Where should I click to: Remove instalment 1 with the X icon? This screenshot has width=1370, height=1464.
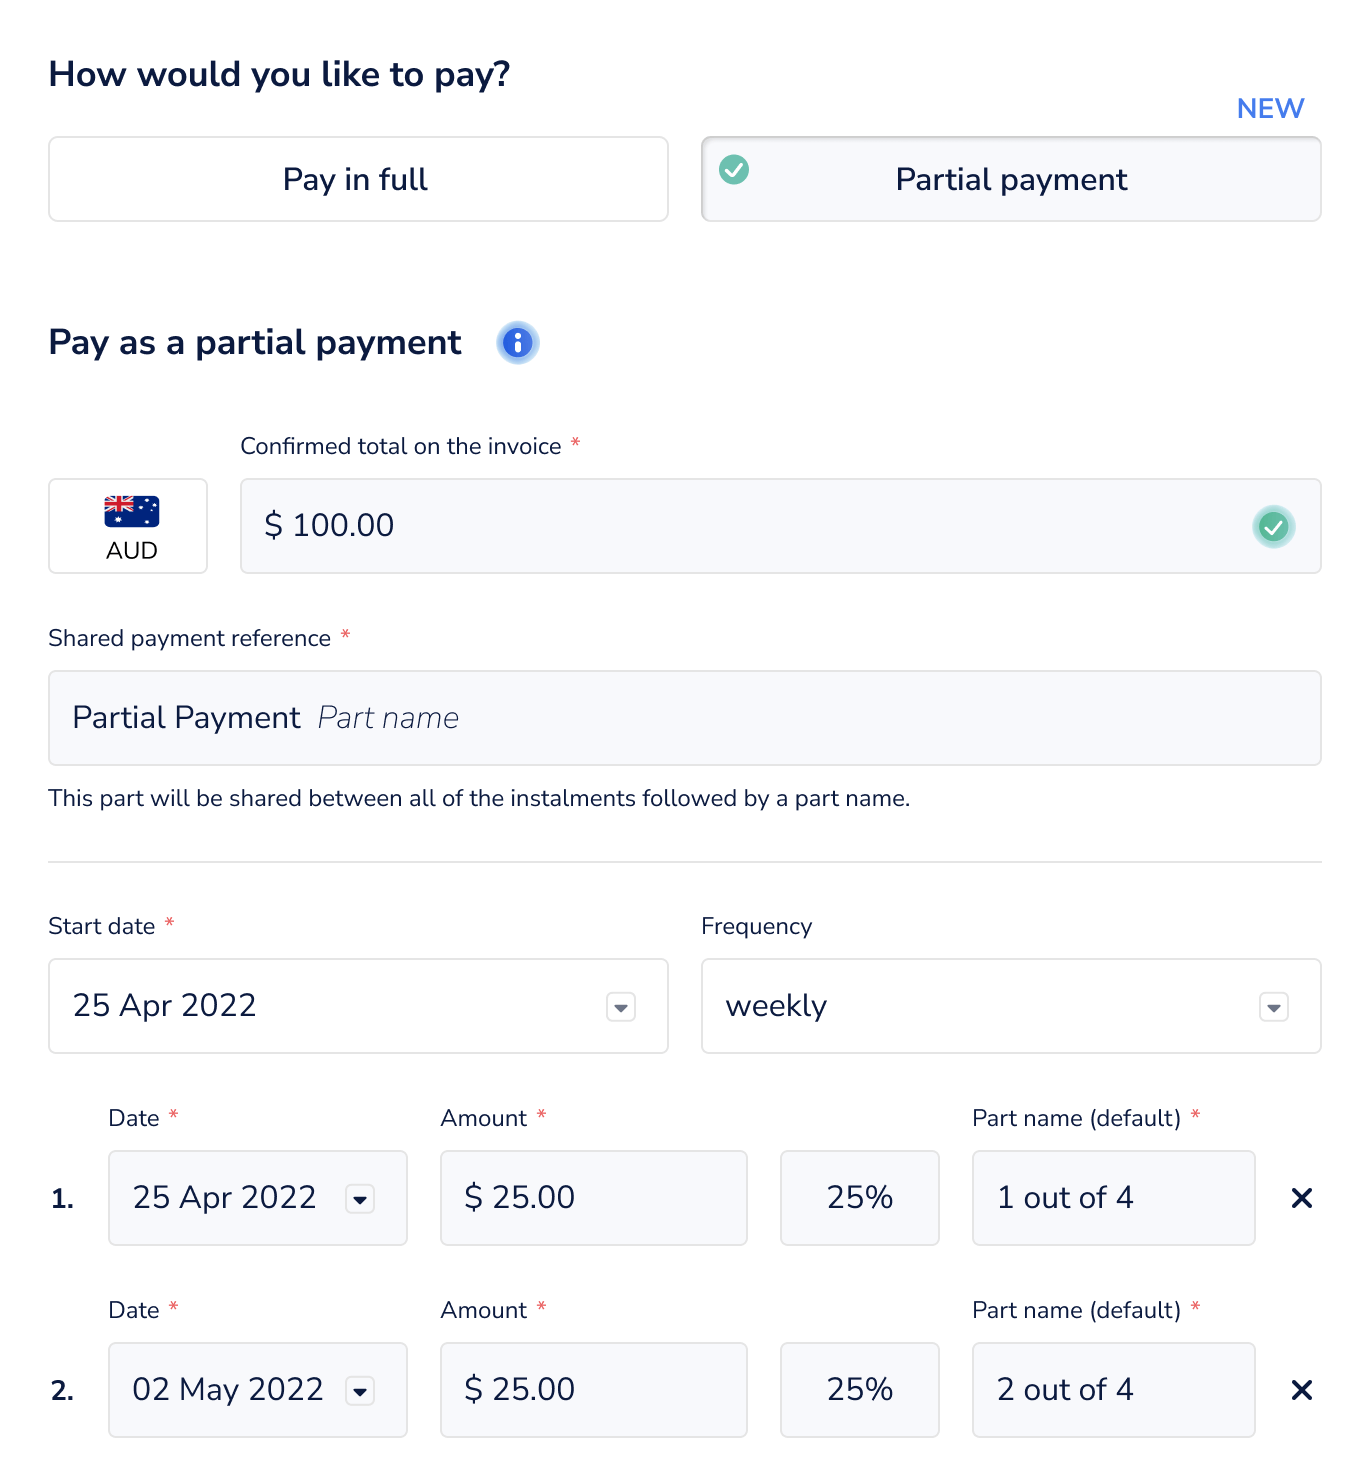pos(1301,1198)
